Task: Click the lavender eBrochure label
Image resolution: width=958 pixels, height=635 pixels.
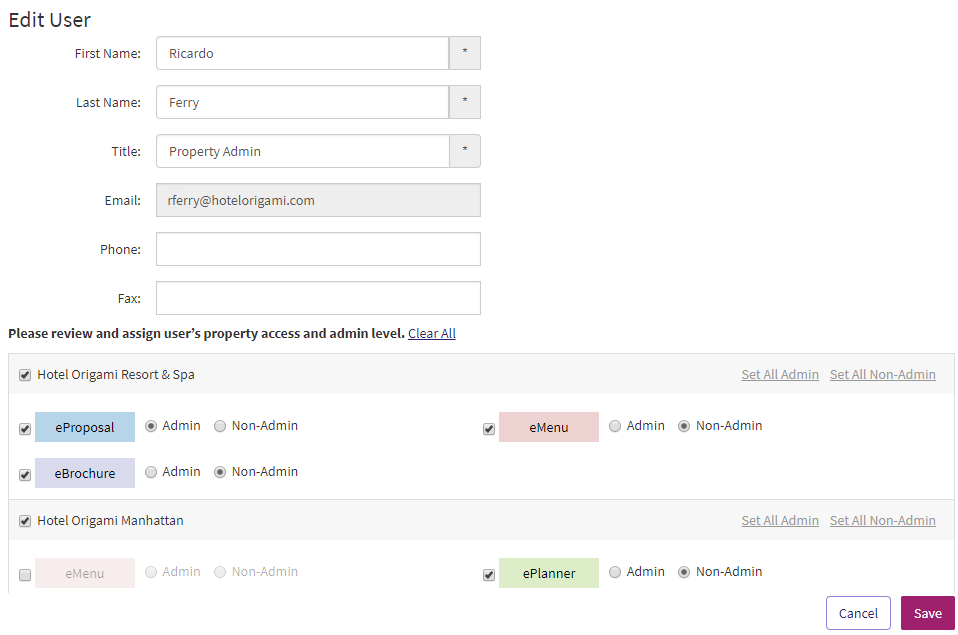Action: coord(85,473)
